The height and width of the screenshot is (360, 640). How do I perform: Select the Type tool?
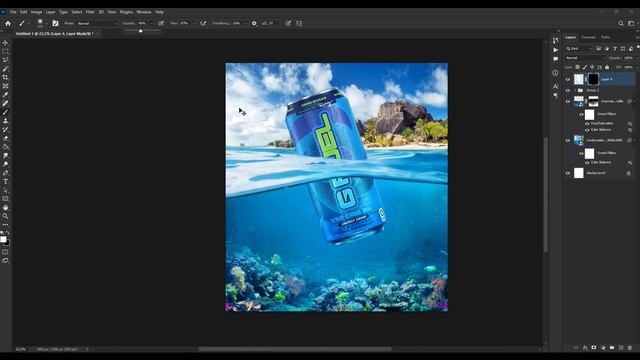(5, 182)
